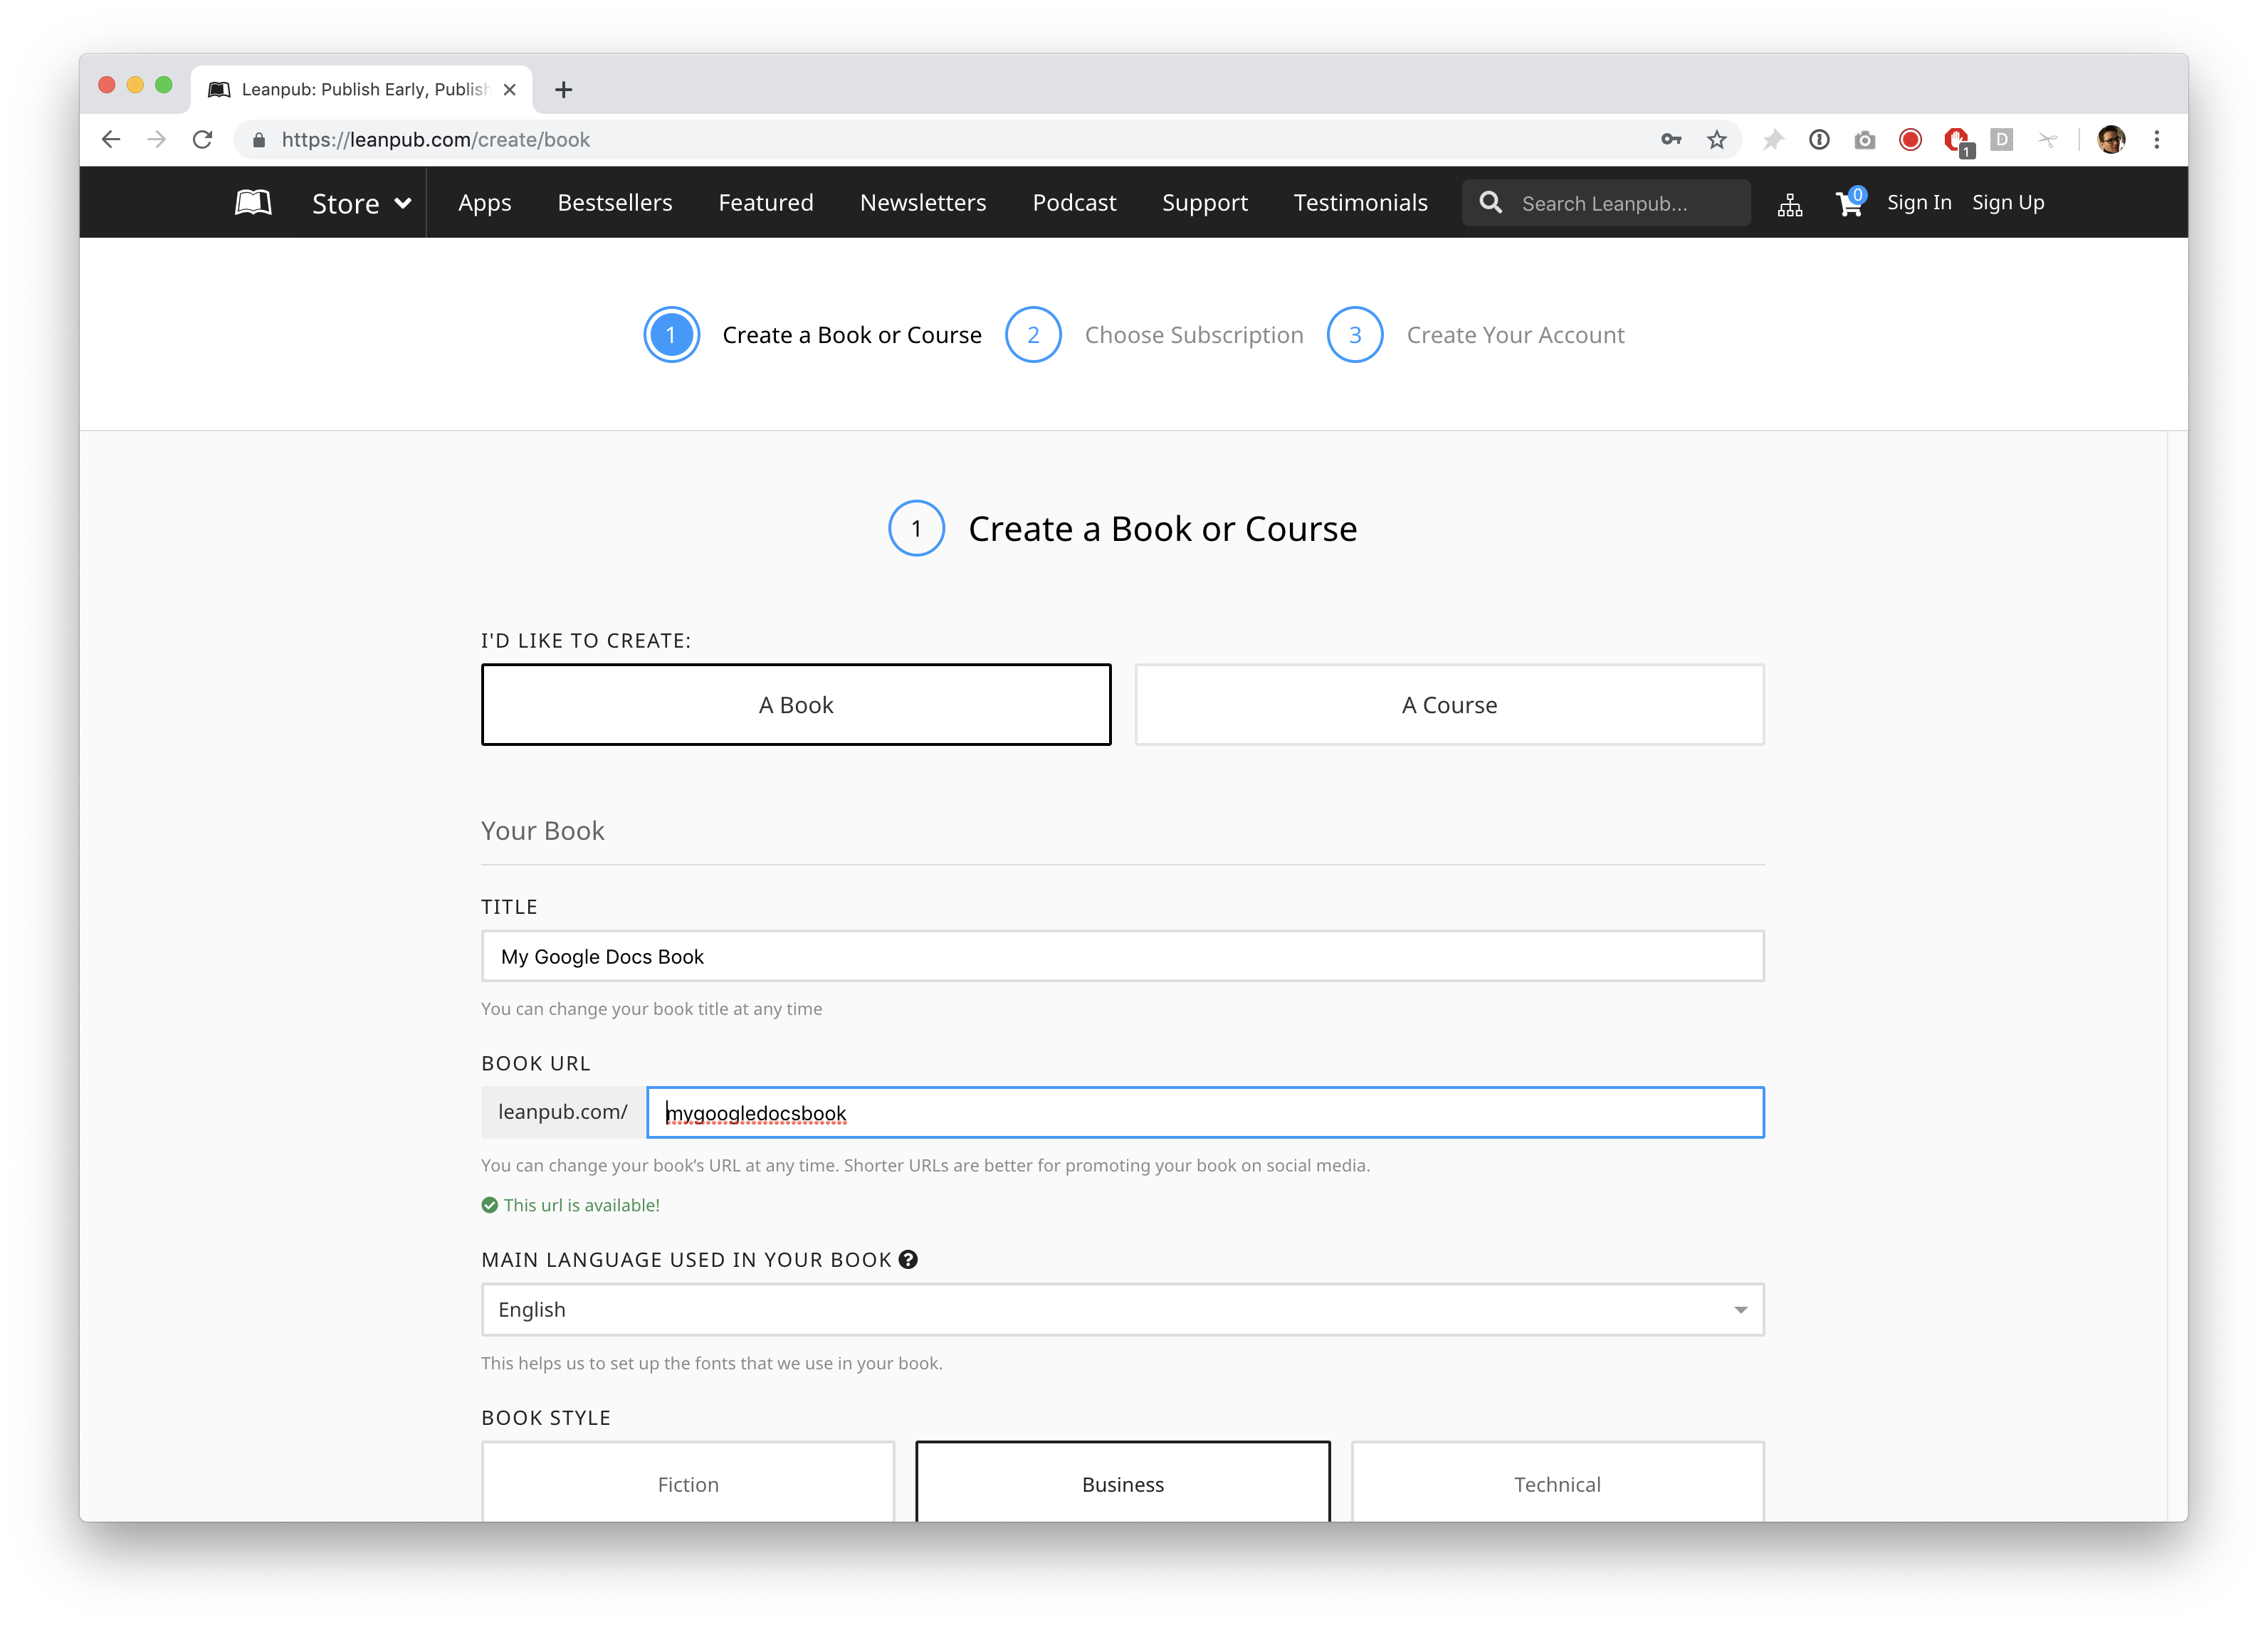Select the A Book option

point(796,705)
